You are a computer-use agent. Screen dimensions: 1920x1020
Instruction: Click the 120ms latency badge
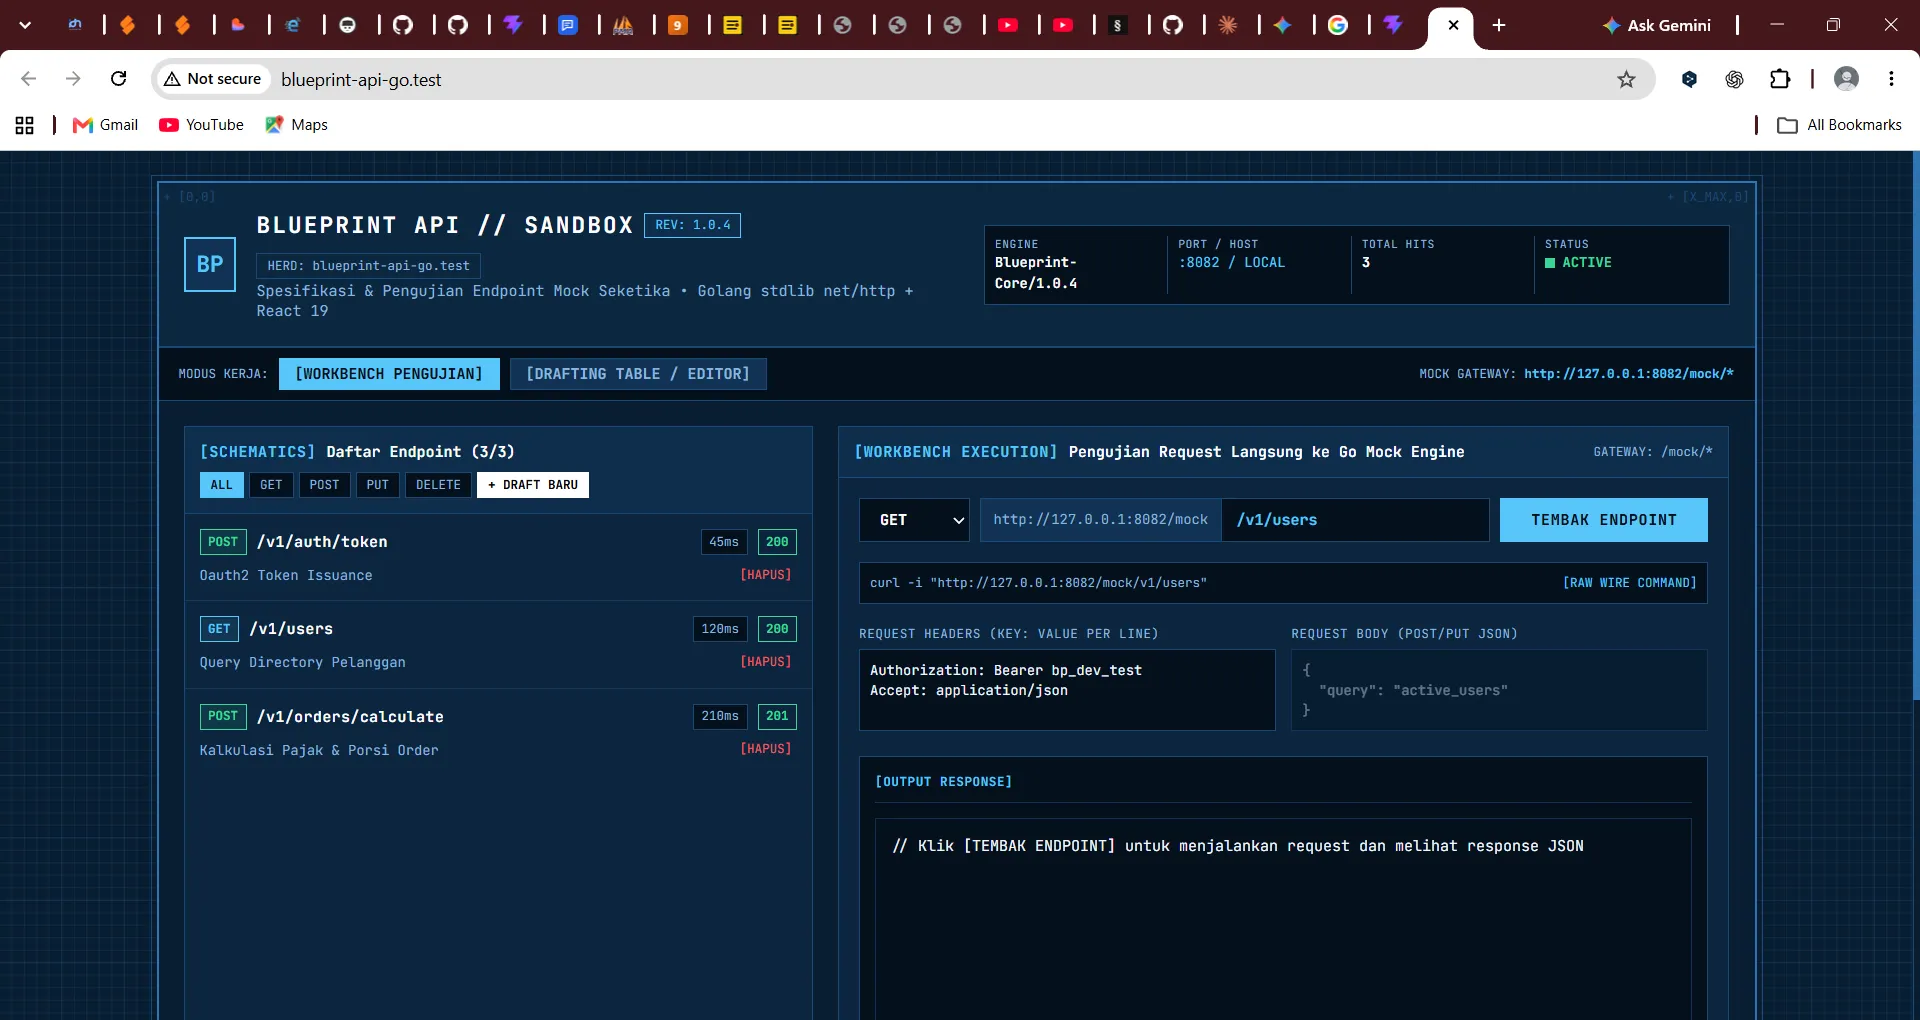pyautogui.click(x=720, y=629)
